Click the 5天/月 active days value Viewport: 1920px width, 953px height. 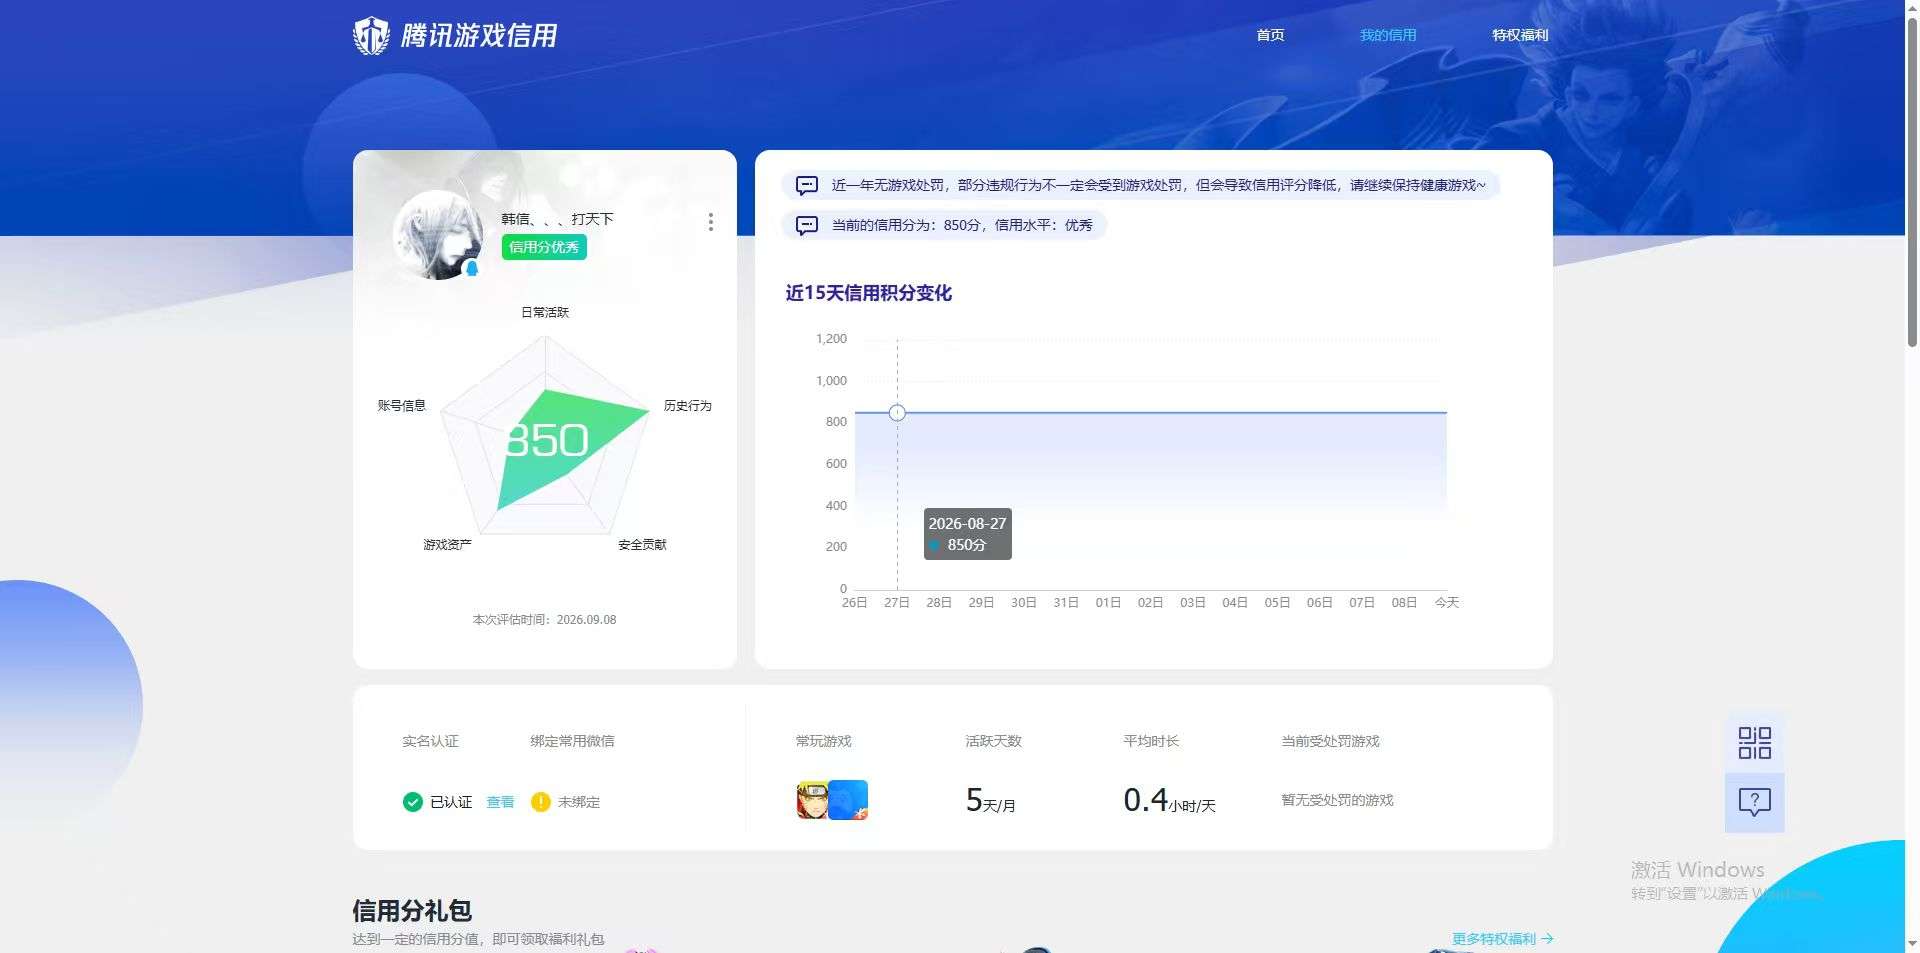point(990,800)
